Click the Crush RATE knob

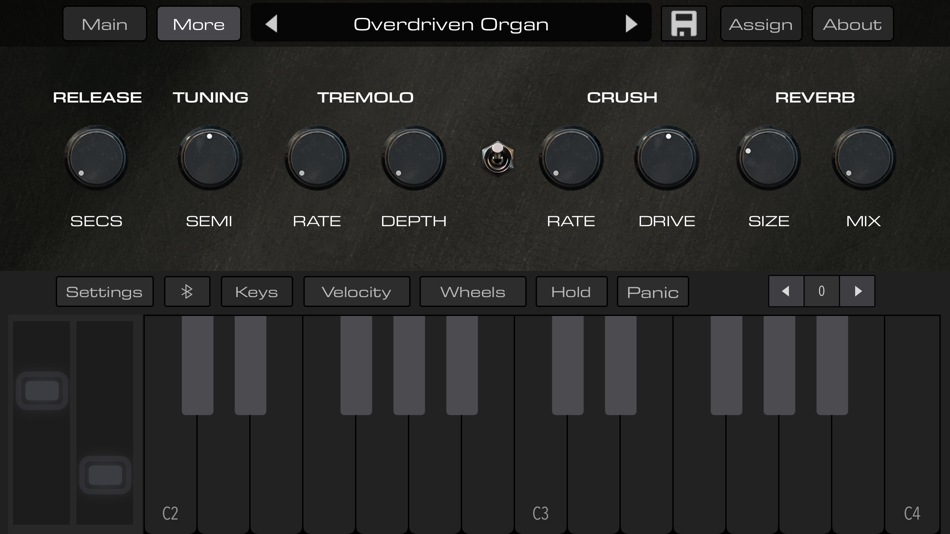point(571,158)
